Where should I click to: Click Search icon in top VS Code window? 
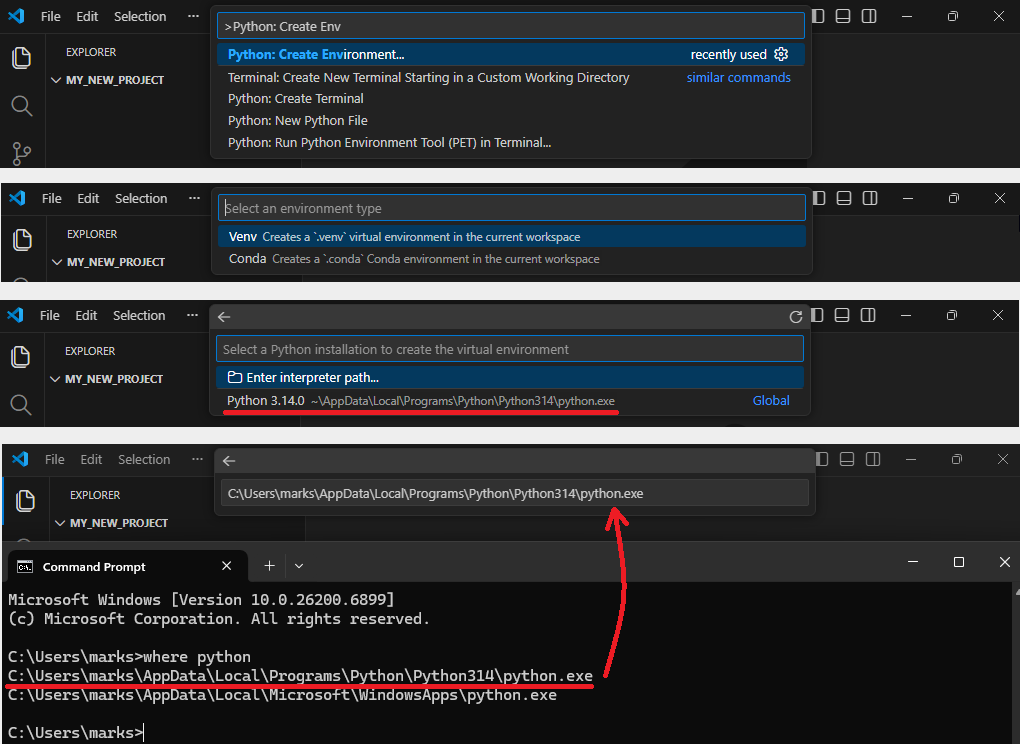pyautogui.click(x=21, y=105)
